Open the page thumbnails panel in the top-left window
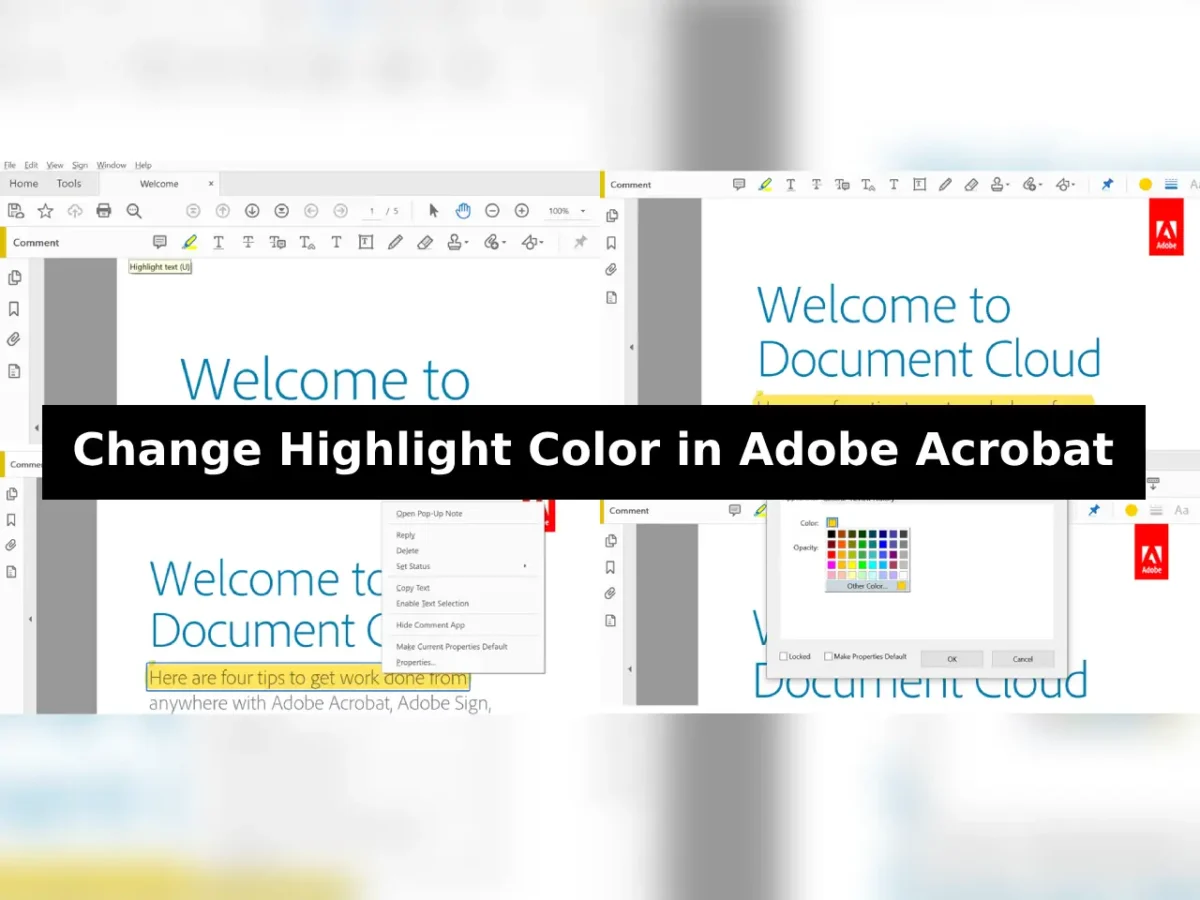 pos(14,278)
